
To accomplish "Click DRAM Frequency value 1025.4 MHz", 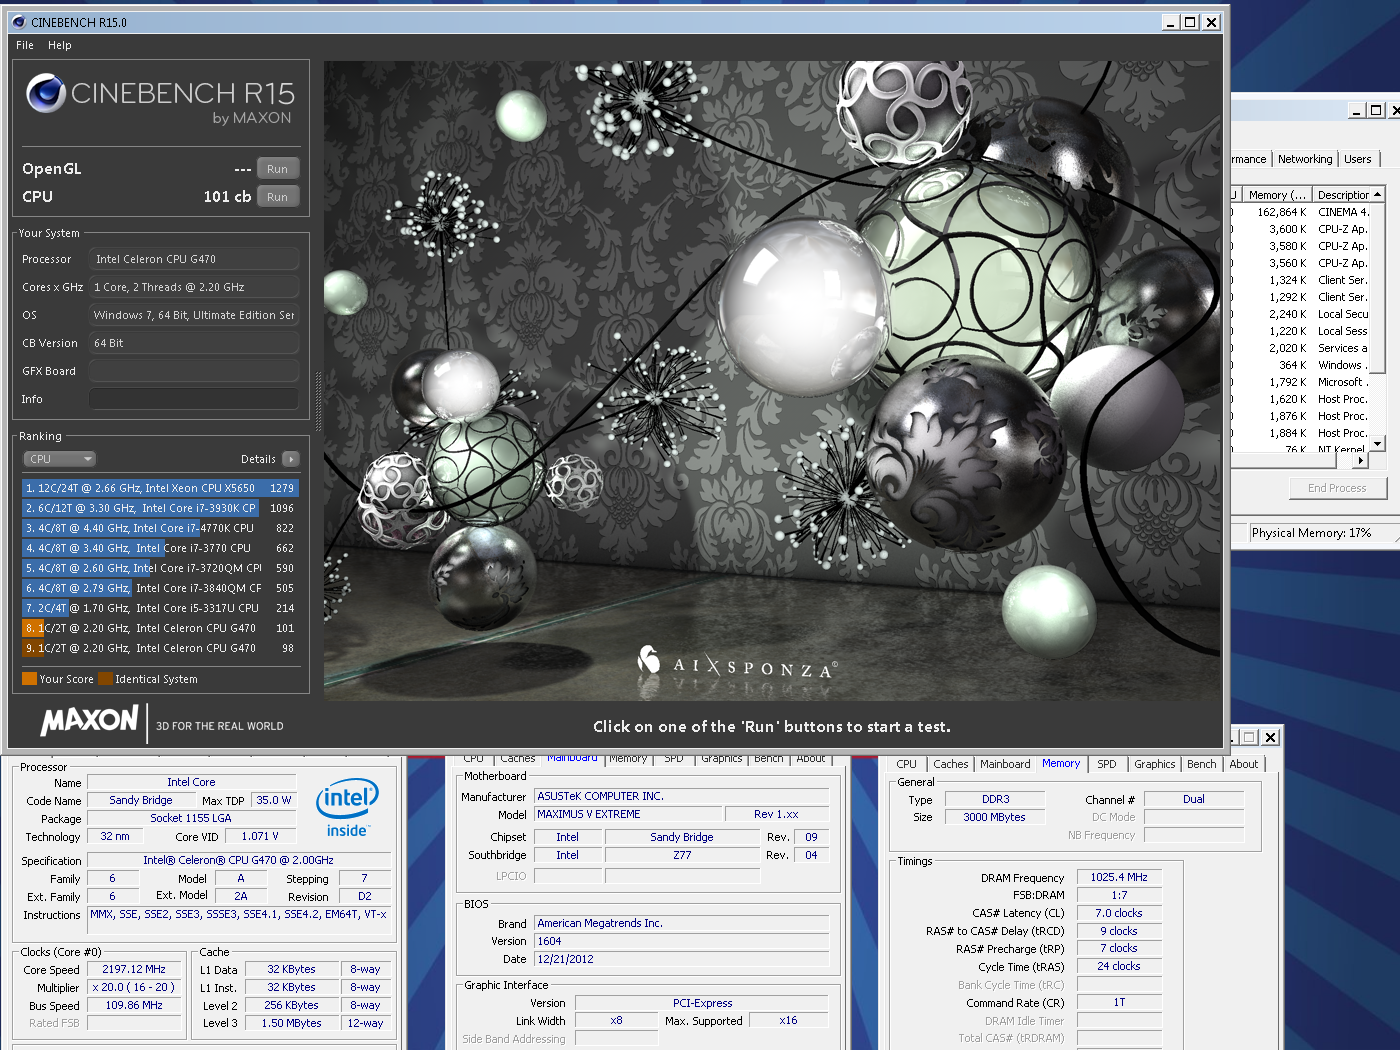I will coord(1119,877).
